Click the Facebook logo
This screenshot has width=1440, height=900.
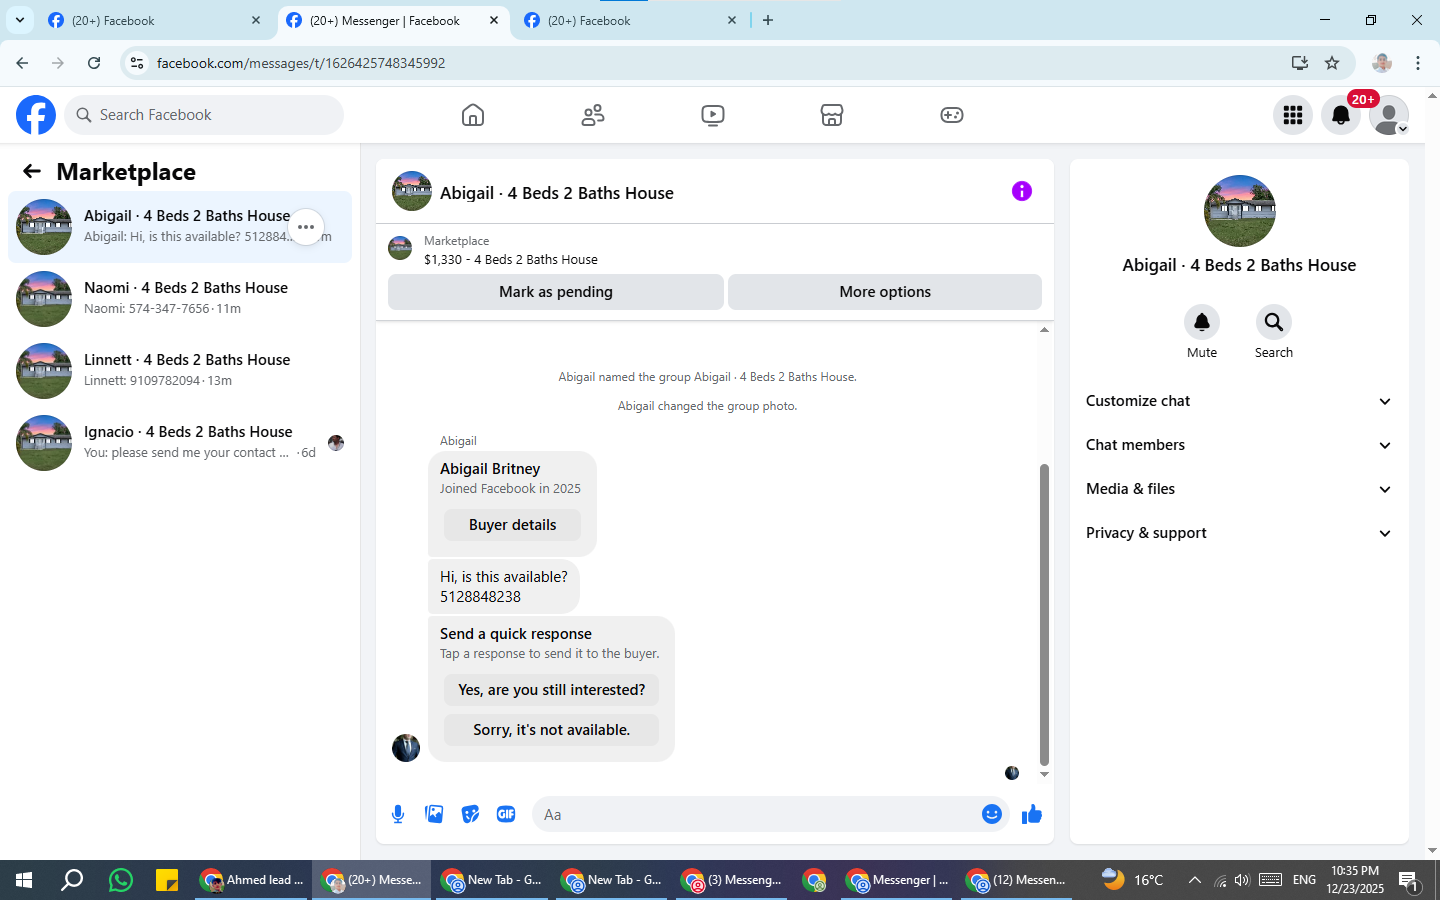(x=36, y=115)
